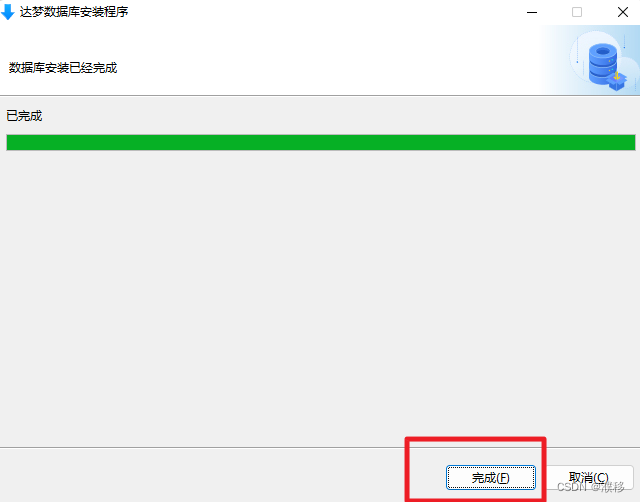640x502 pixels.
Task: Click the 已完成 status label
Action: point(24,116)
